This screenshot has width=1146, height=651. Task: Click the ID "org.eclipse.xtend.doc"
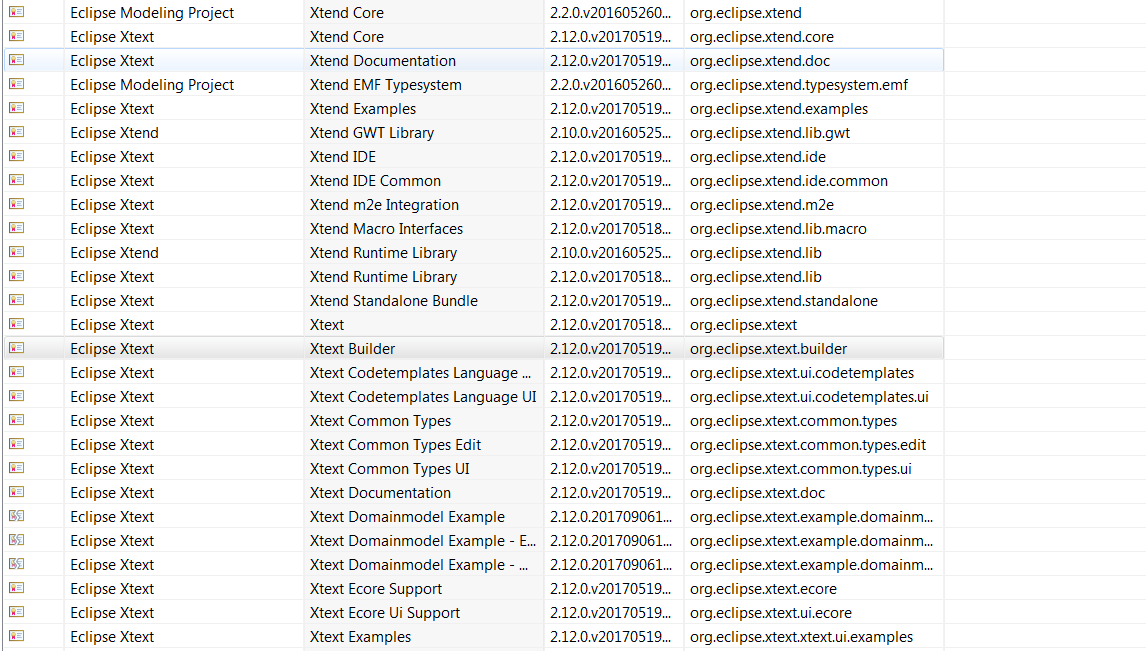759,61
